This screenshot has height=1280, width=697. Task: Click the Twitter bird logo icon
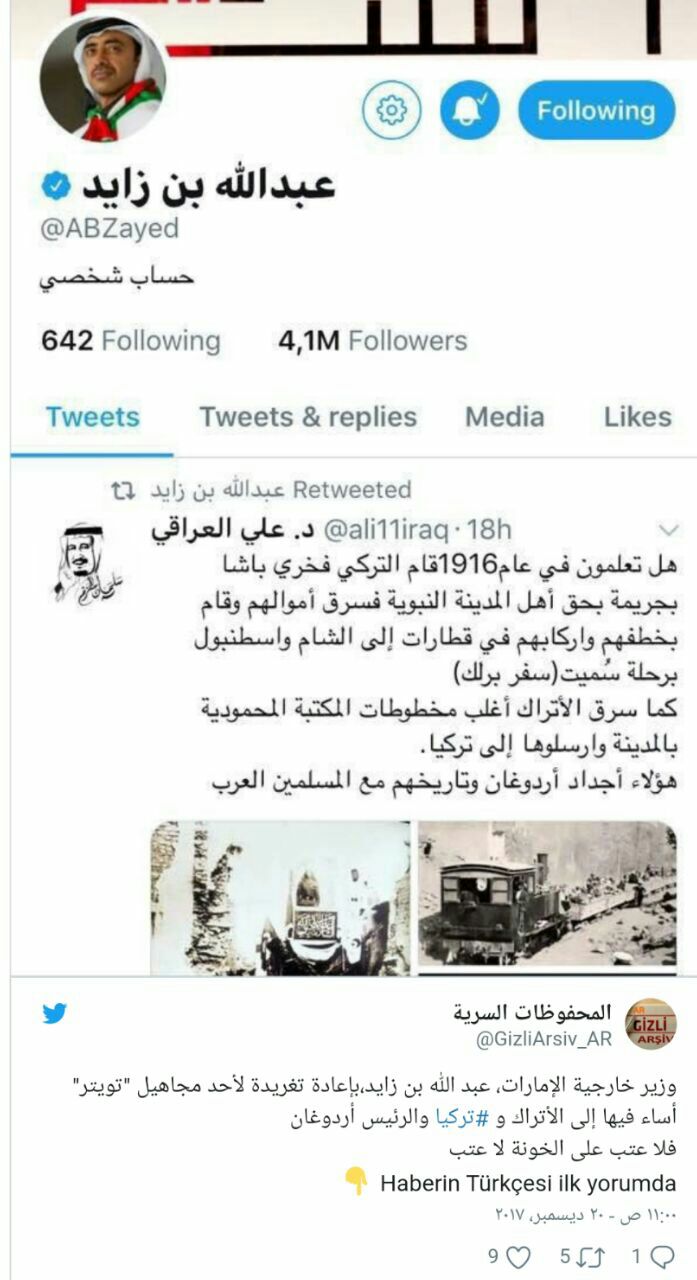pyautogui.click(x=55, y=1014)
